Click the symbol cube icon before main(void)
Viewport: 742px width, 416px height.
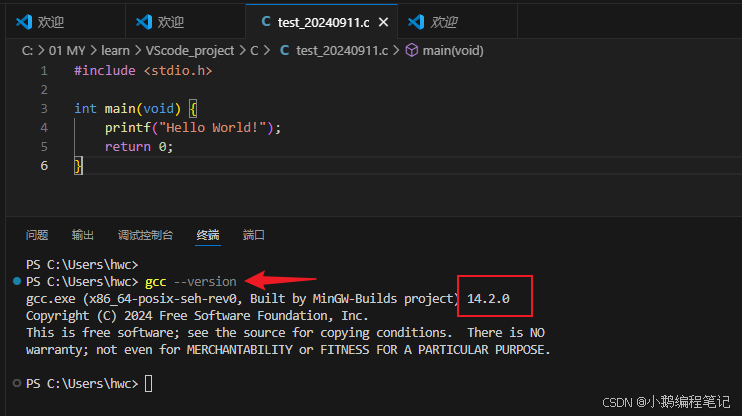click(412, 51)
